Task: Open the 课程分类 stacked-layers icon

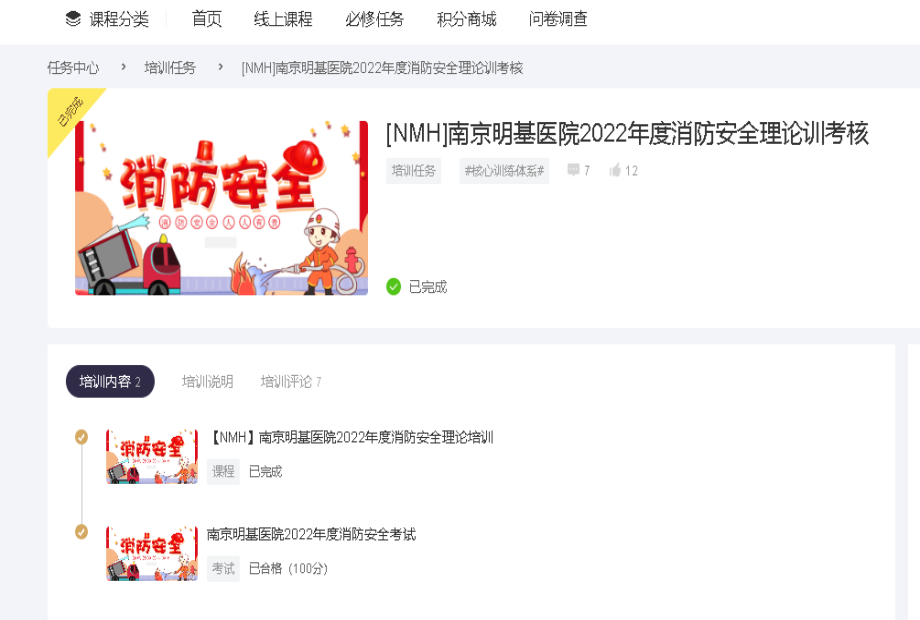Action: coord(73,19)
